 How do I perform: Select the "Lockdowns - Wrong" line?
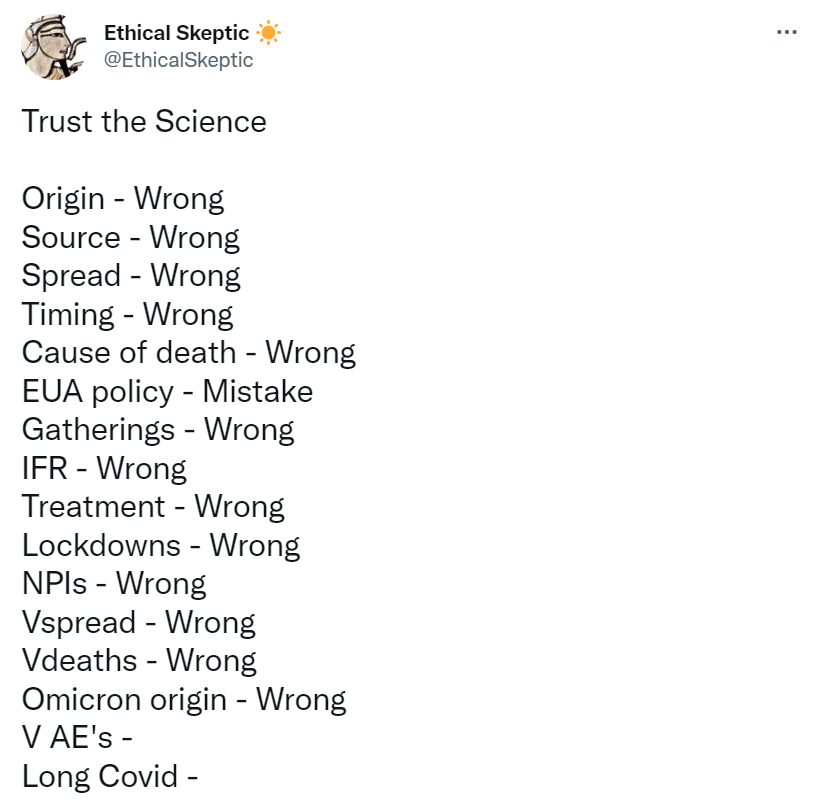(161, 545)
